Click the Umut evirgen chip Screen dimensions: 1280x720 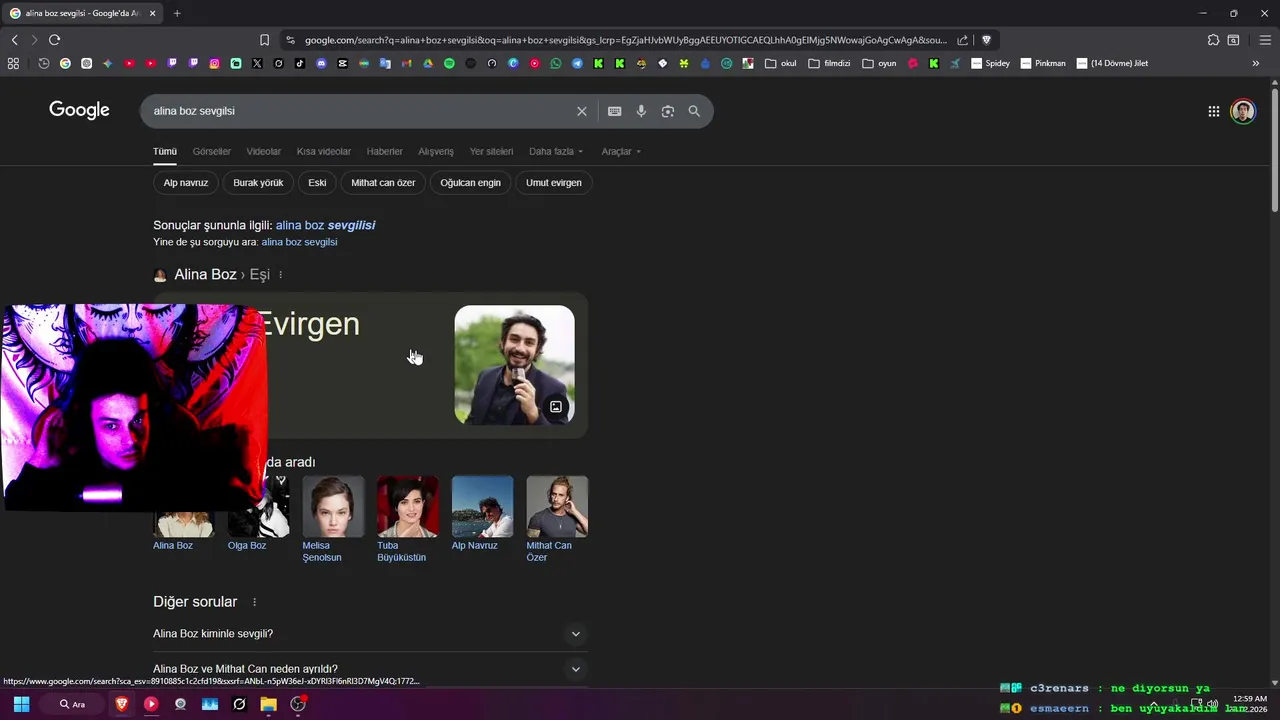click(554, 183)
